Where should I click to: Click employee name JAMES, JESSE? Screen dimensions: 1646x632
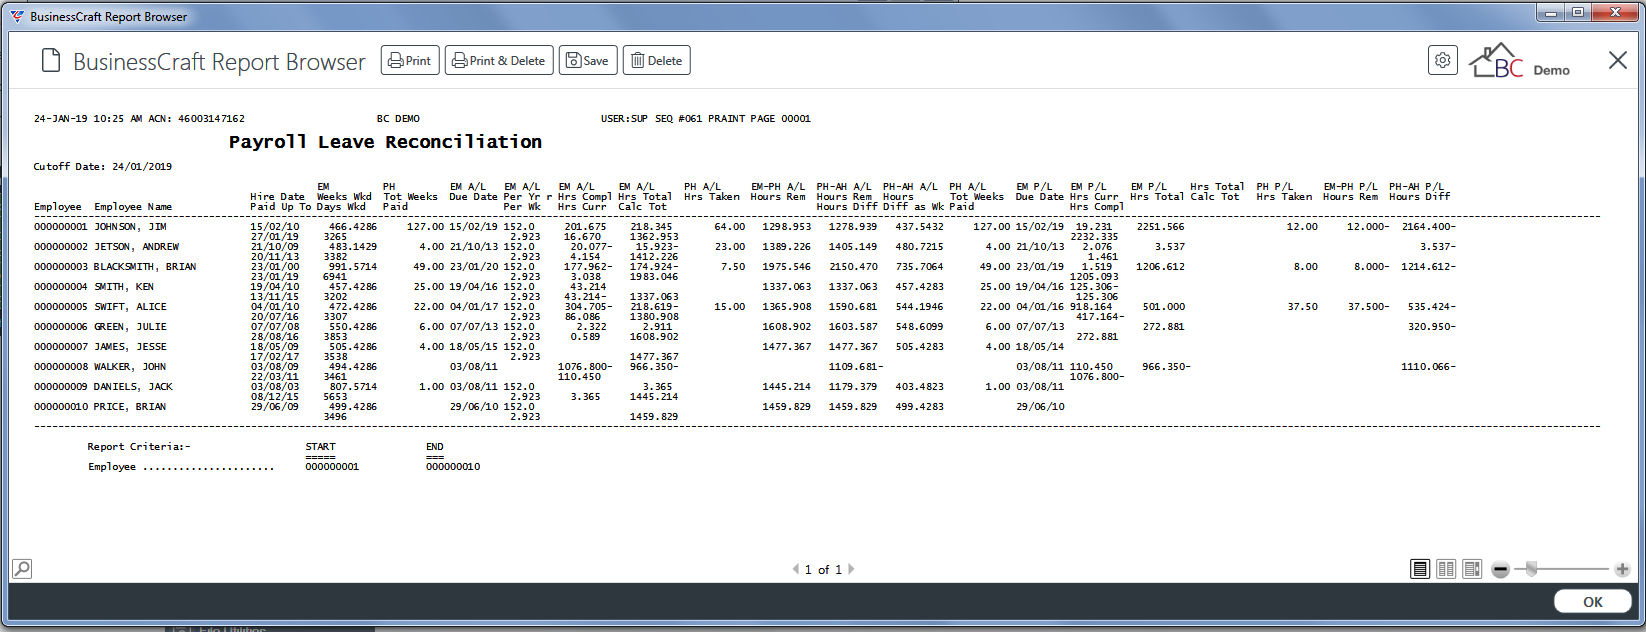[x=130, y=347]
